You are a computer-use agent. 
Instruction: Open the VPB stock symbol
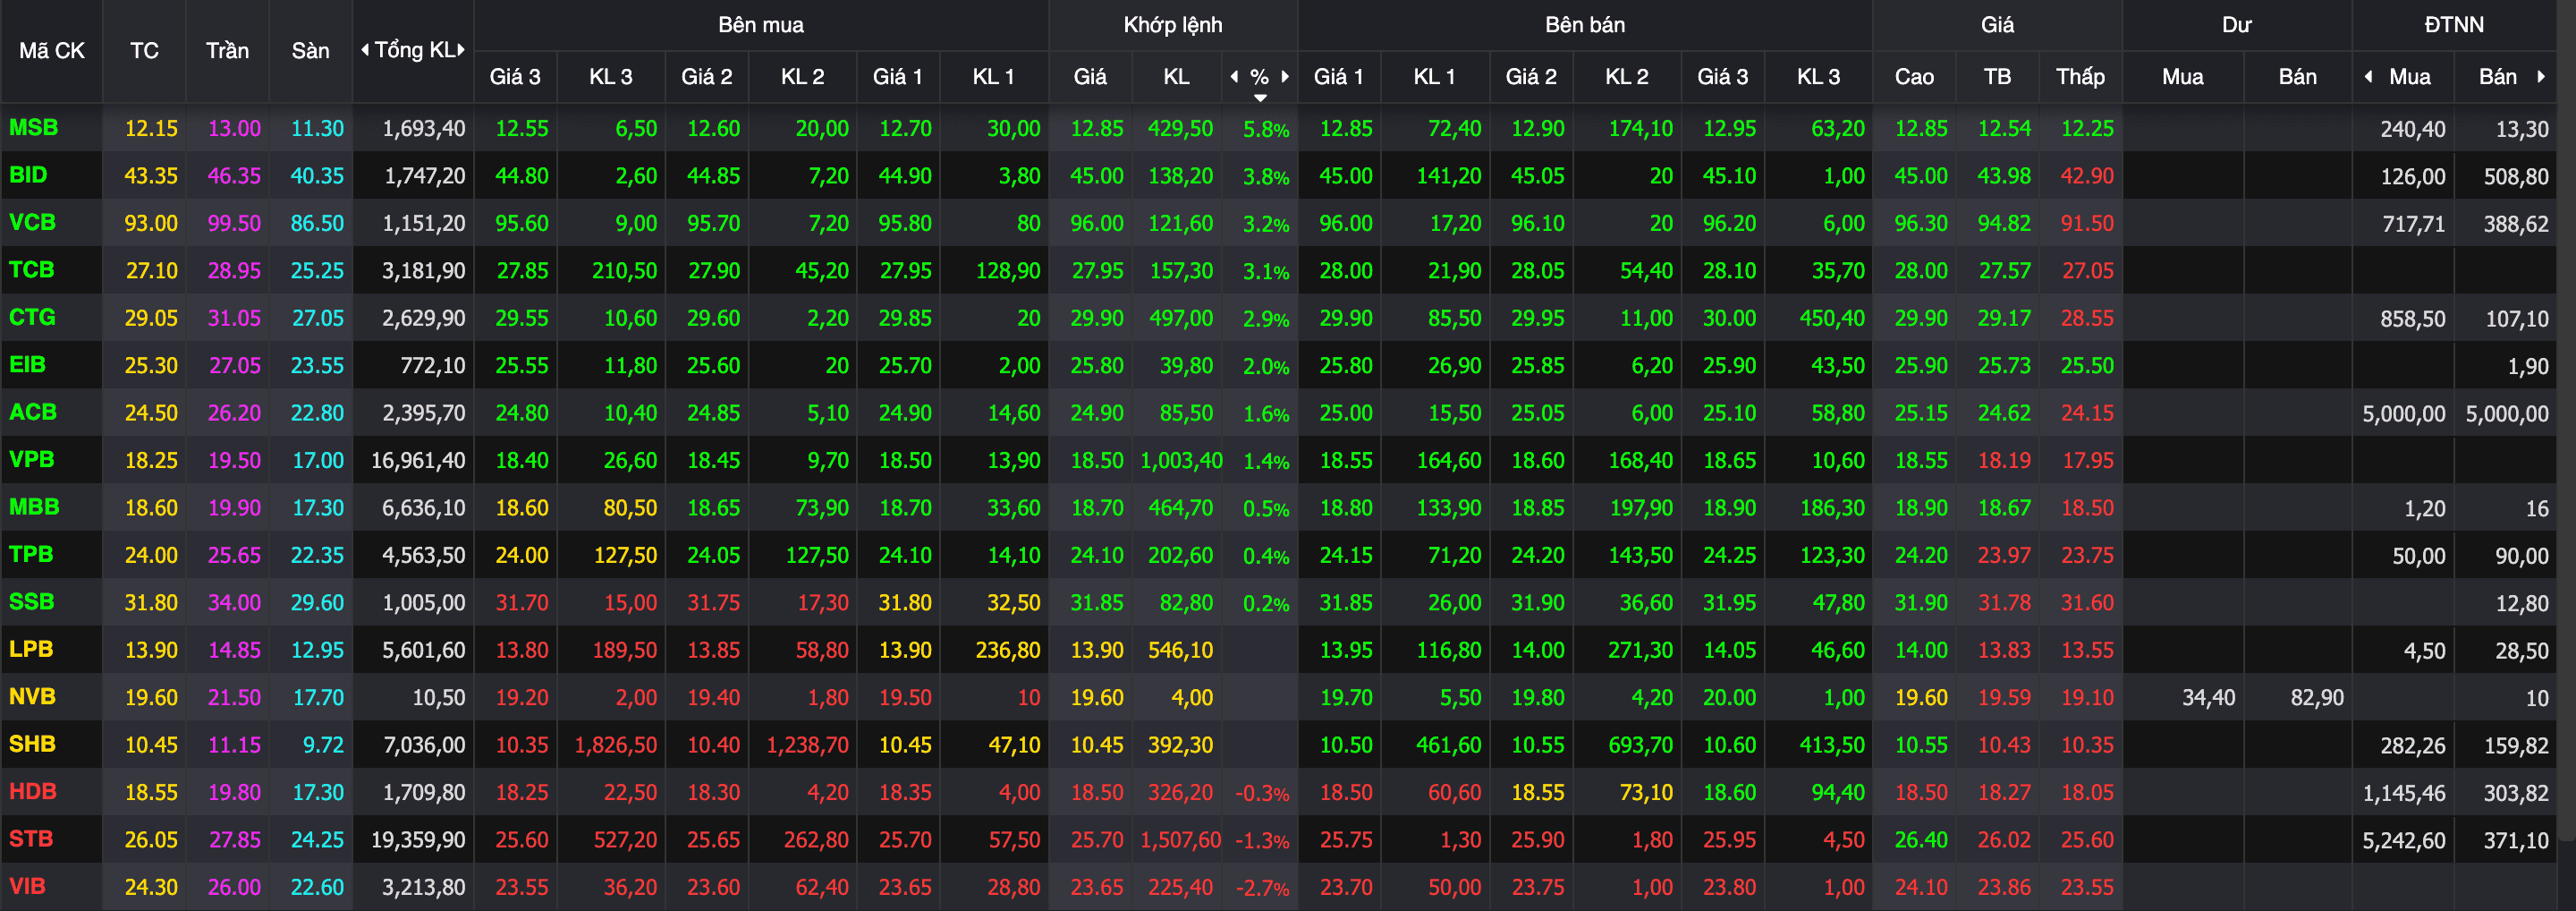click(31, 459)
